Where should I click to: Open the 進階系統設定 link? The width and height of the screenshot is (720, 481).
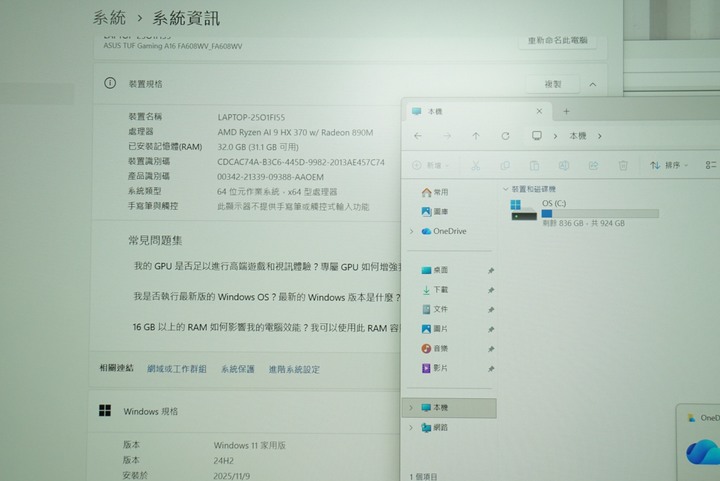point(294,369)
